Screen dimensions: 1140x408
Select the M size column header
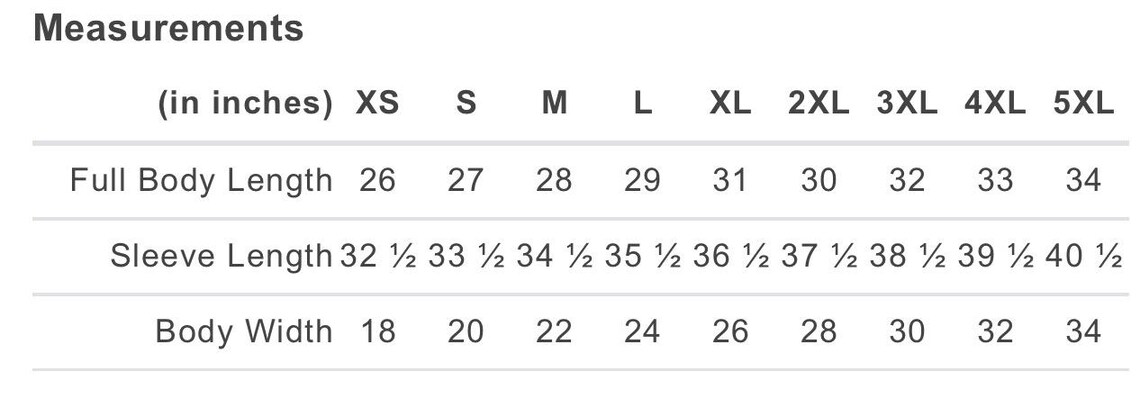pyautogui.click(x=554, y=103)
